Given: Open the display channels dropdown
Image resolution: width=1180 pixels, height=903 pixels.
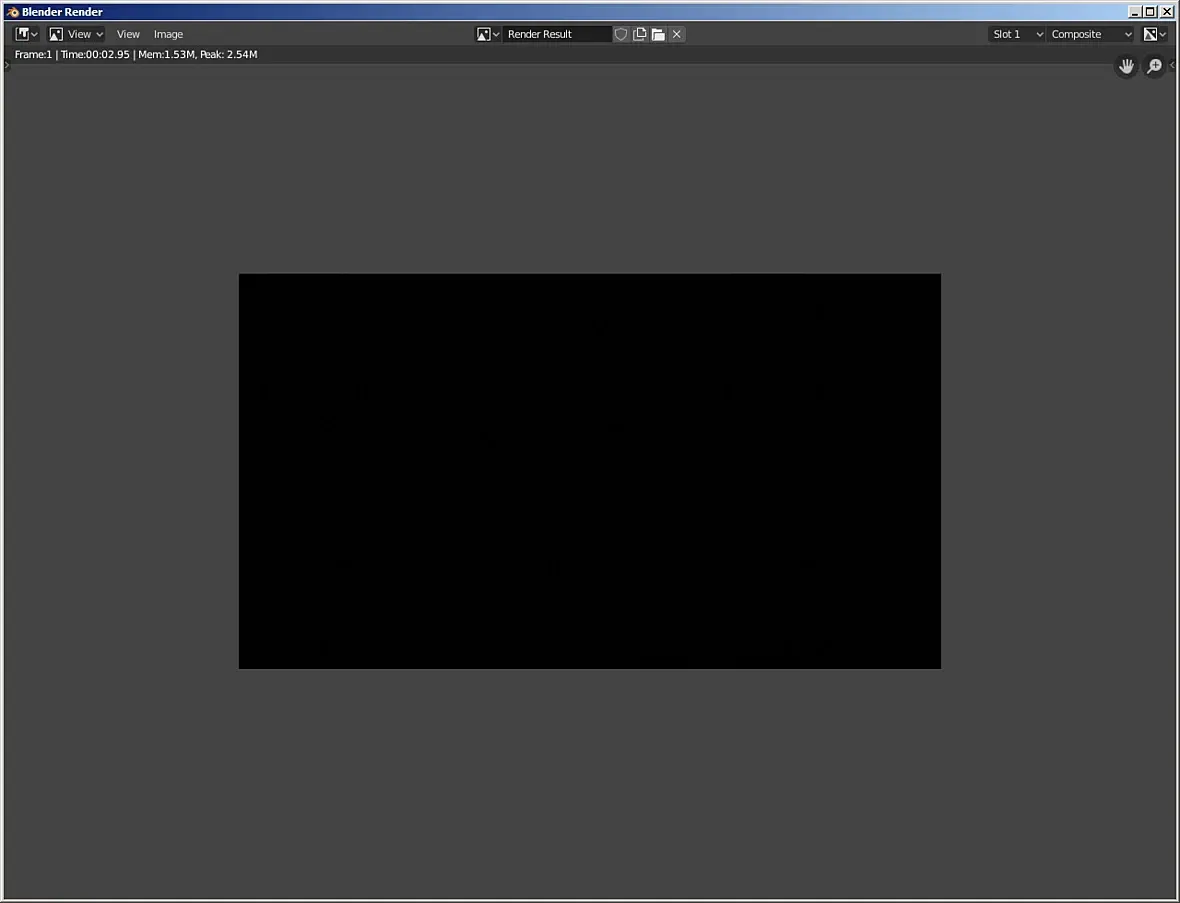Looking at the screenshot, I should click(1154, 35).
